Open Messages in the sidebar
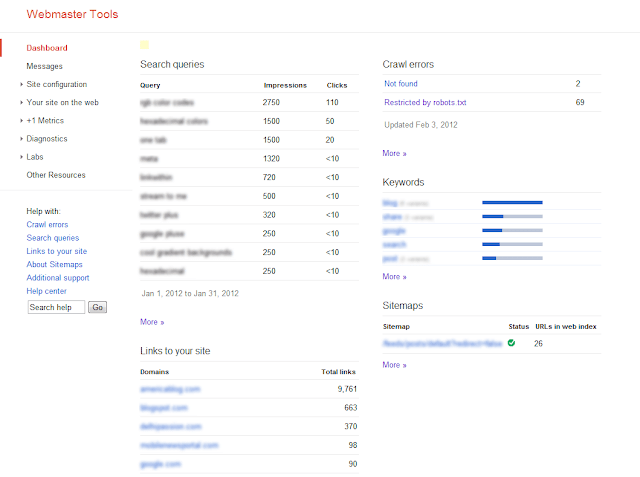The image size is (640, 477). (44, 66)
